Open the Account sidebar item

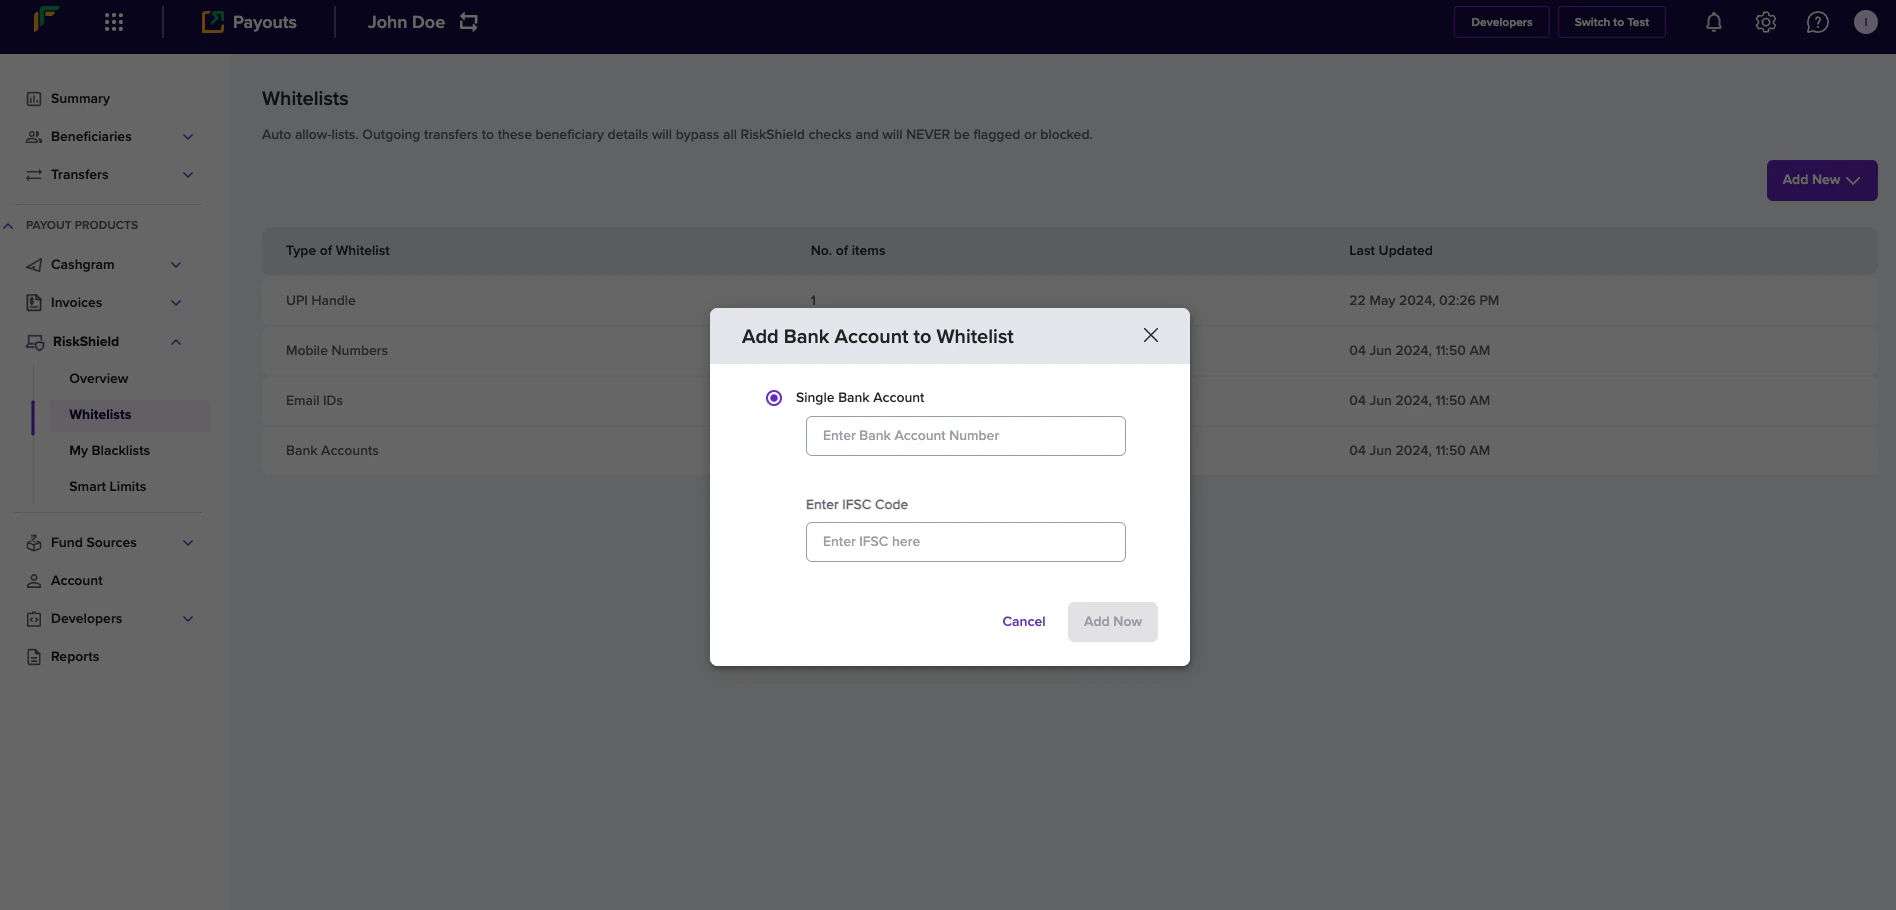[77, 581]
